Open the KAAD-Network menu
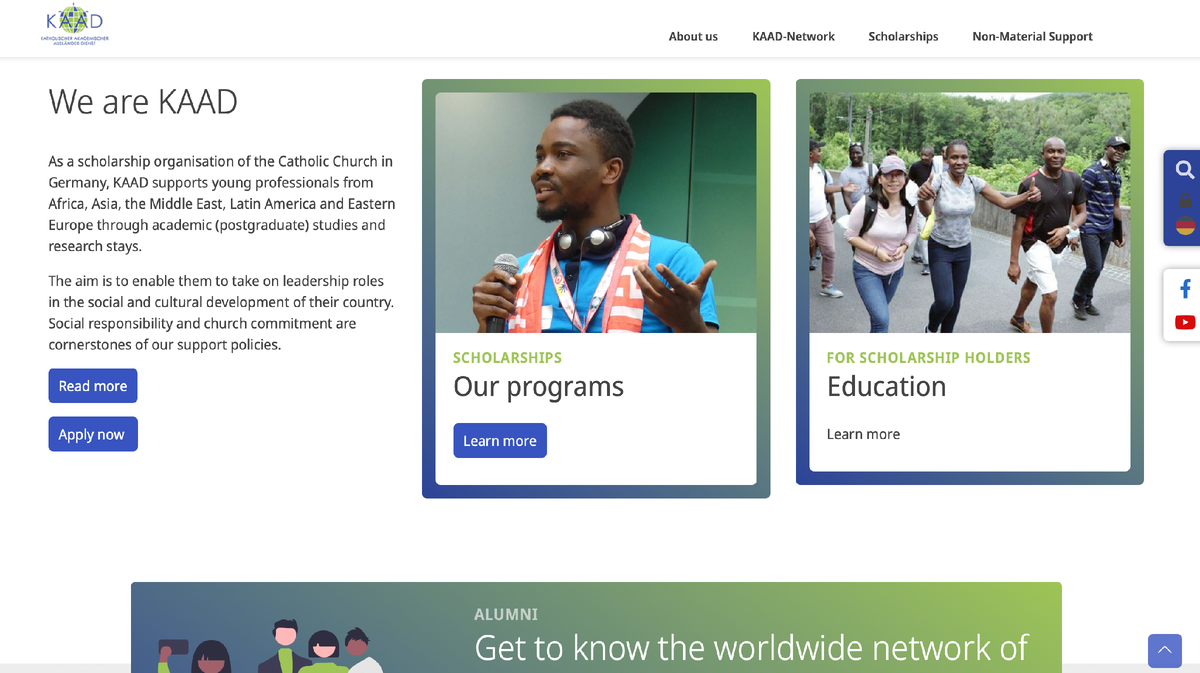1200x673 pixels. click(x=793, y=37)
